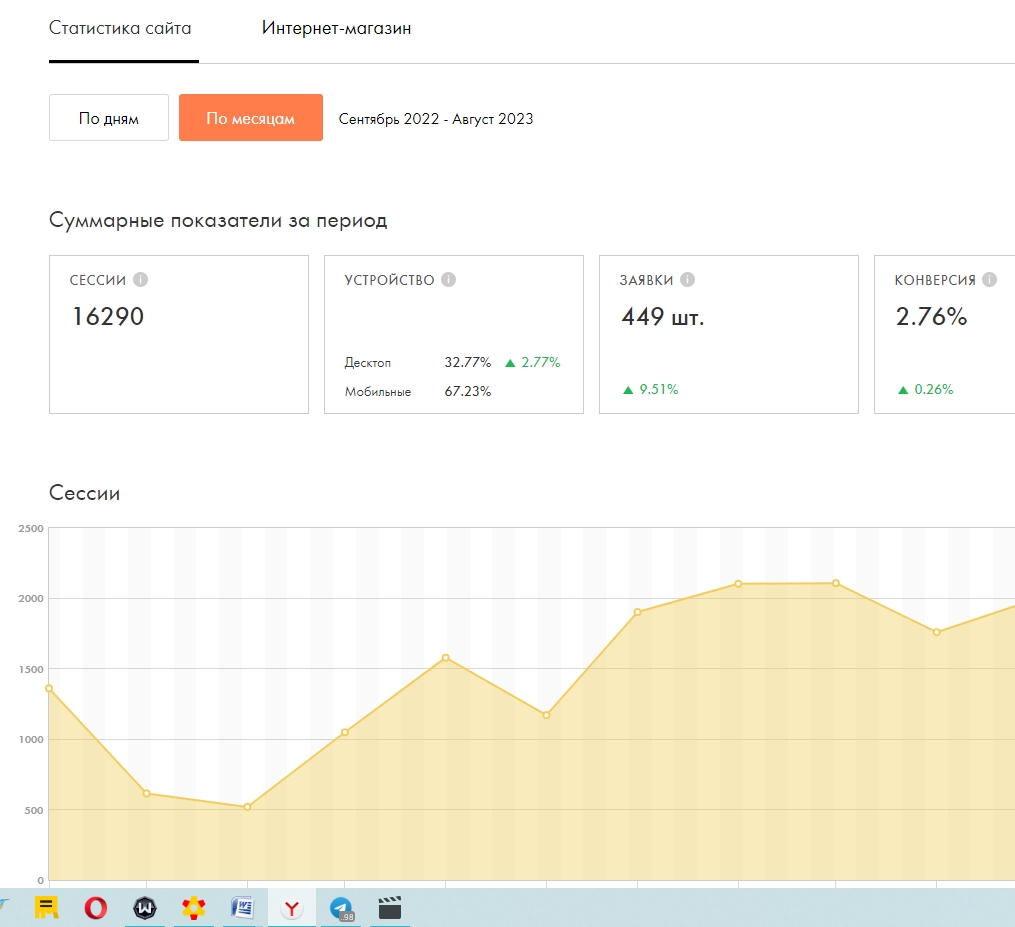Click the 449 шт. requests value
The width and height of the screenshot is (1015, 927).
pos(662,317)
